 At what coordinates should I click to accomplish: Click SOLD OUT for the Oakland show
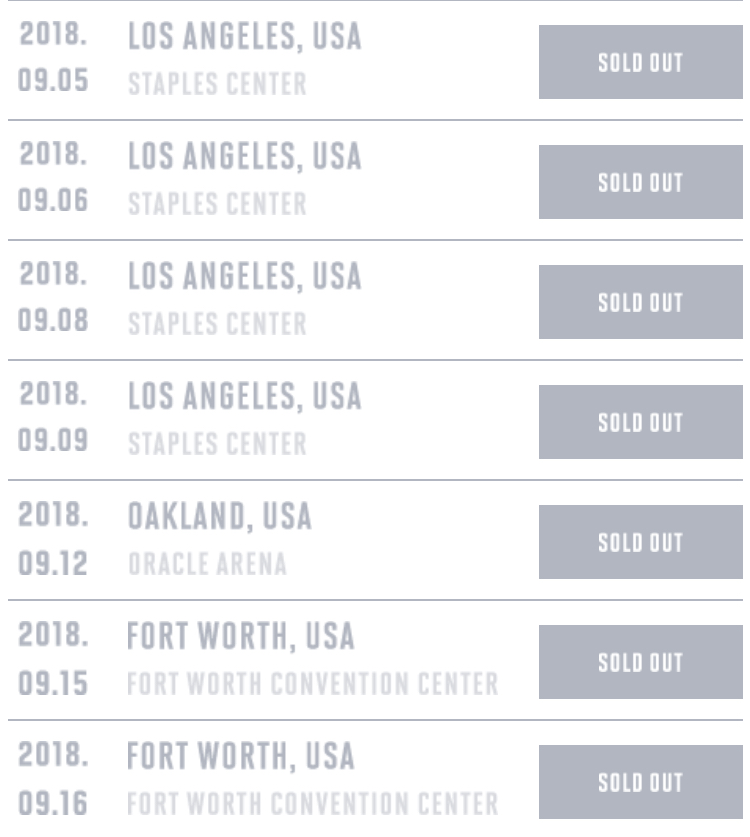pyautogui.click(x=640, y=542)
